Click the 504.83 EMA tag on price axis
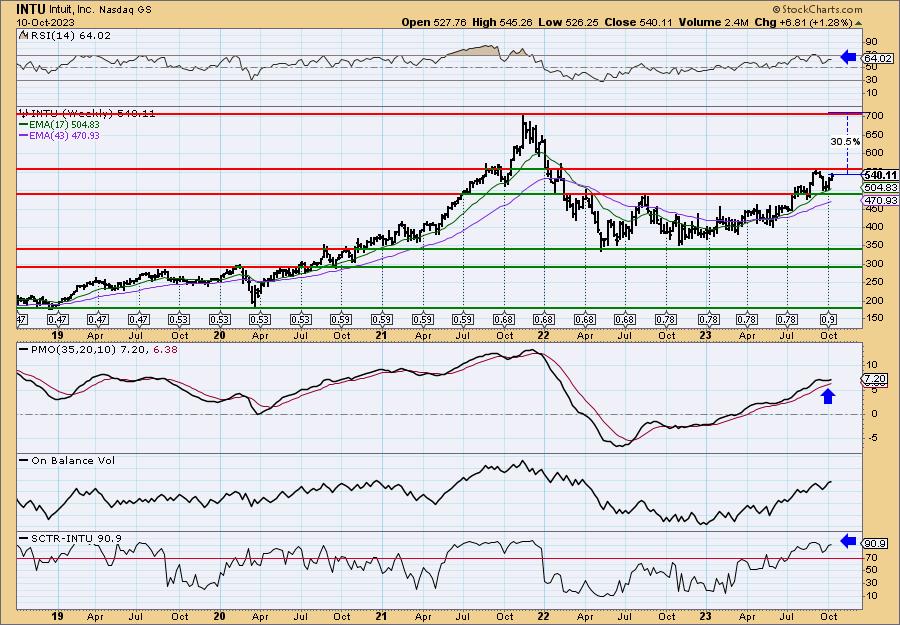 pyautogui.click(x=881, y=188)
